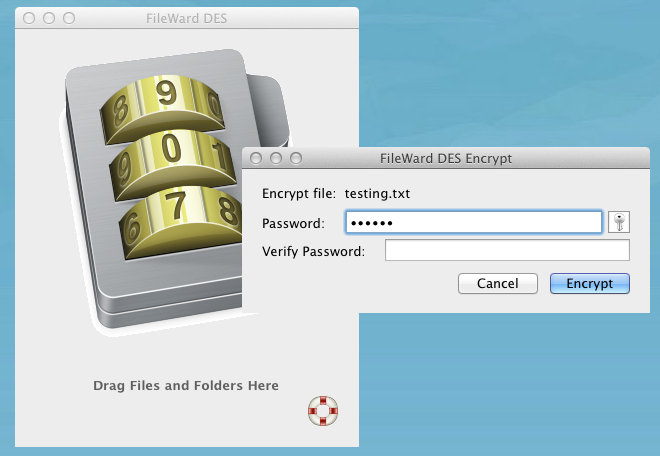
Task: Minimize the FileWard DES main window
Action: click(x=49, y=18)
